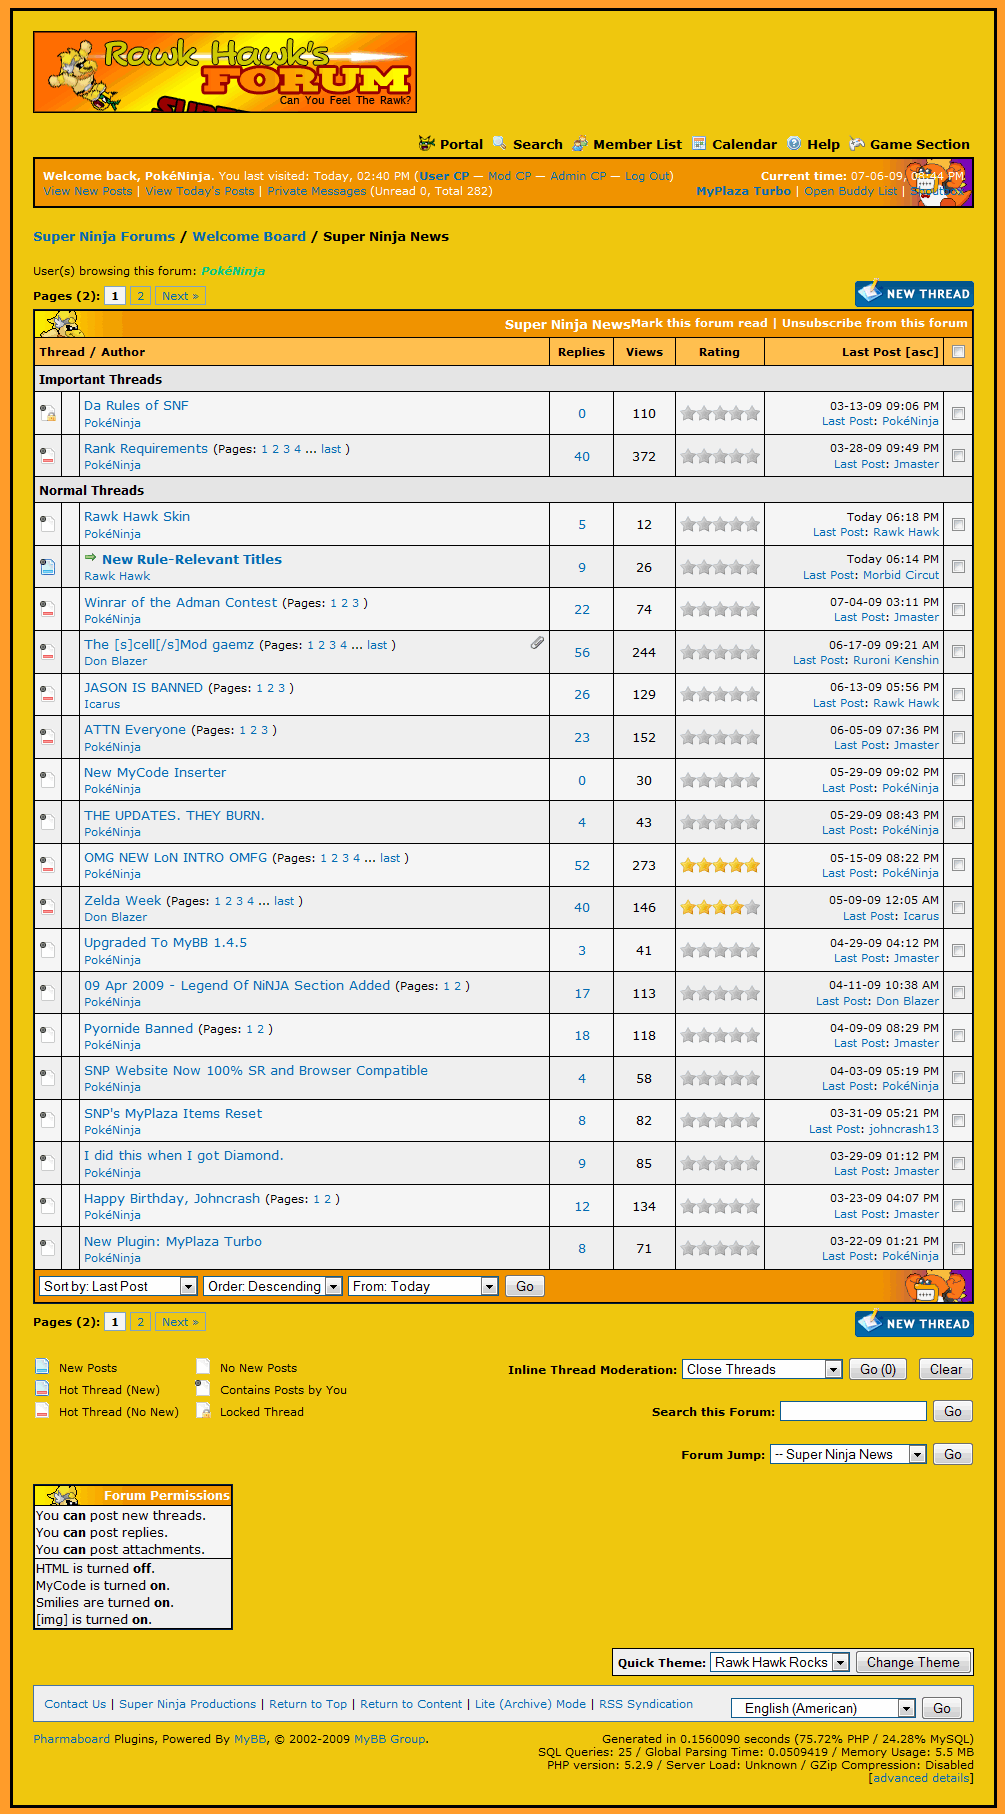Open the Mod CP link
This screenshot has height=1815, width=1005.
pos(510,176)
